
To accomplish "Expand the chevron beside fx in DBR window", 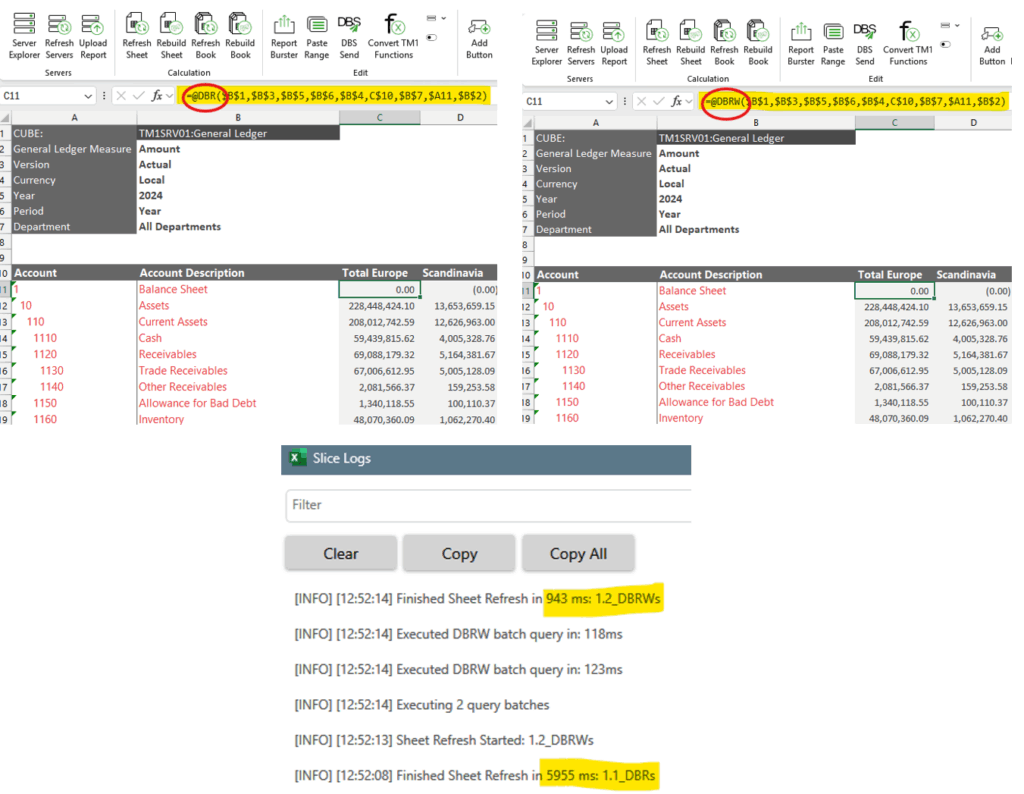I will pyautogui.click(x=170, y=96).
